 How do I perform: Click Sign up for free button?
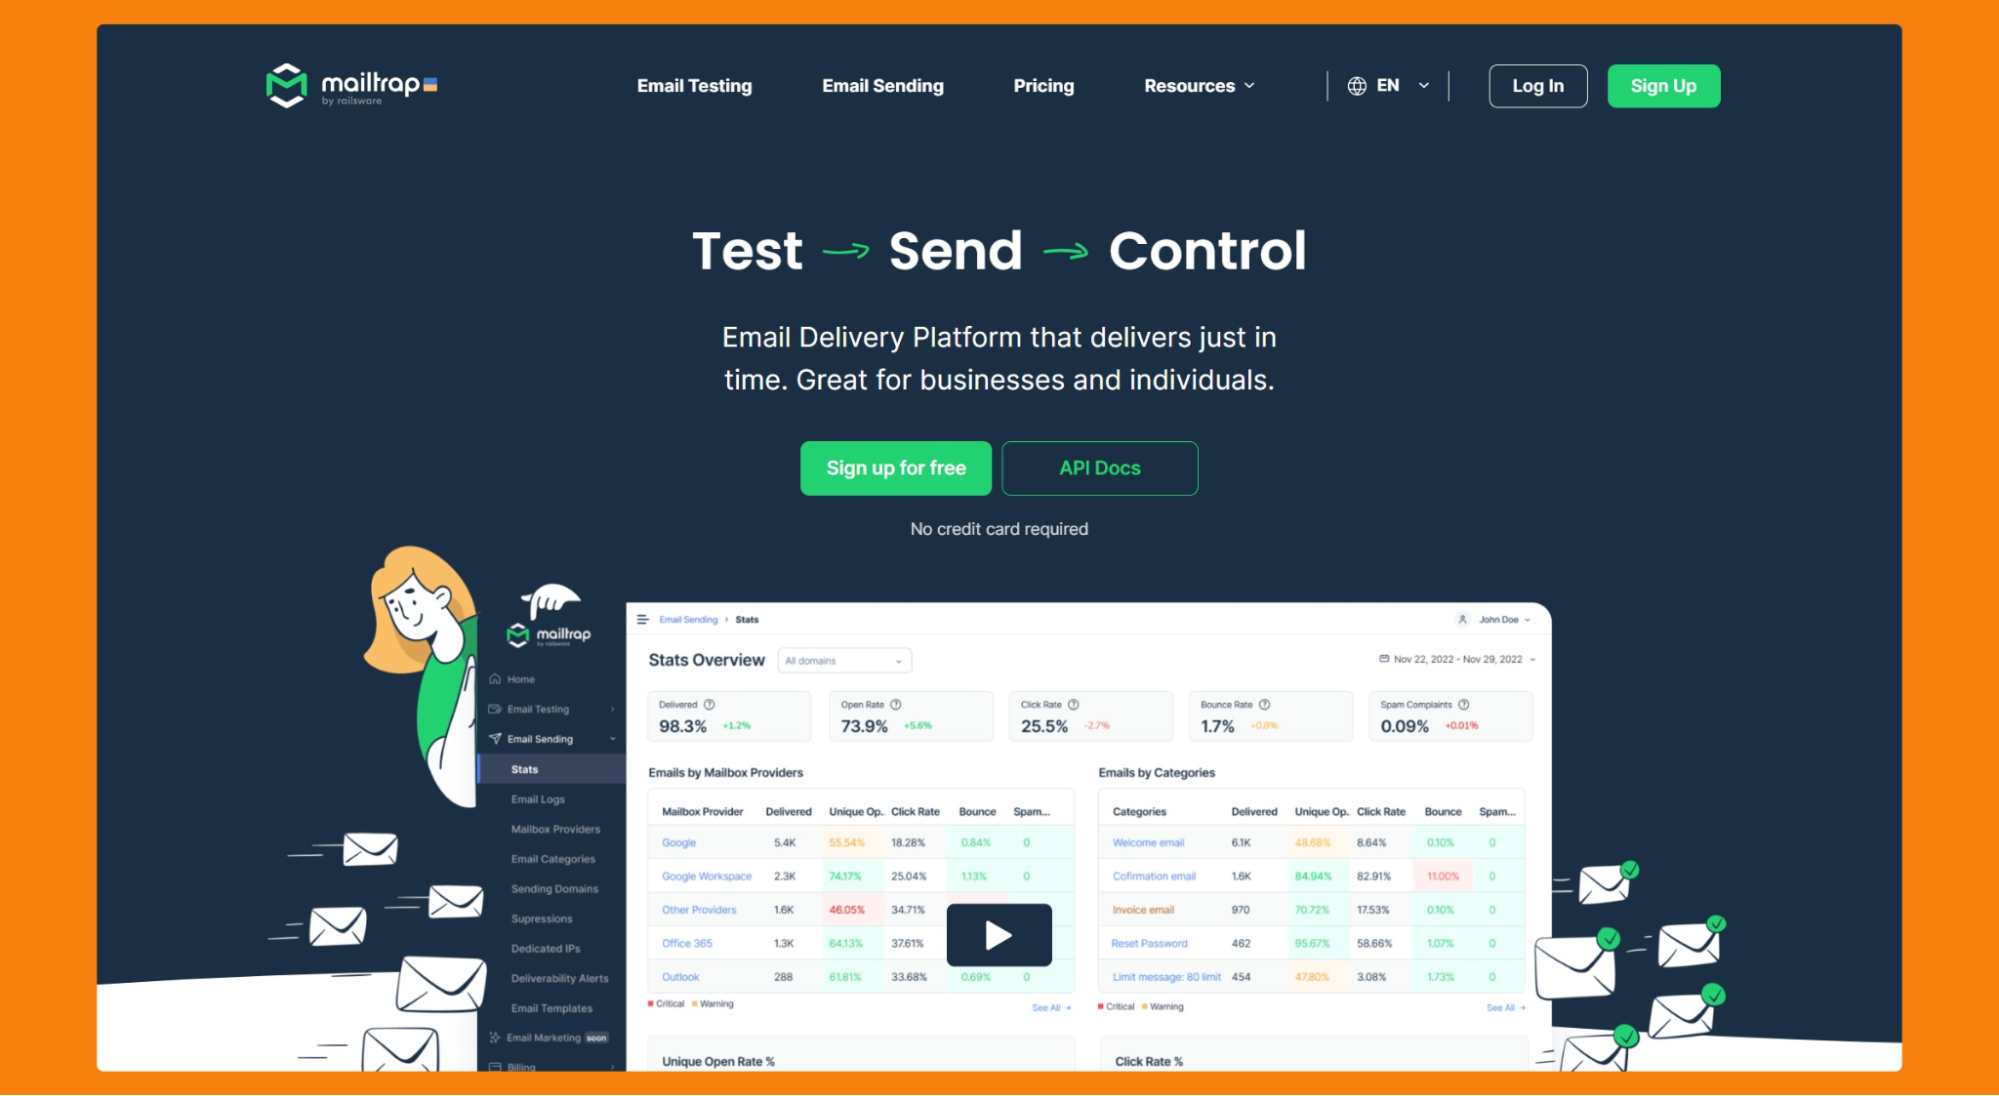(x=896, y=467)
